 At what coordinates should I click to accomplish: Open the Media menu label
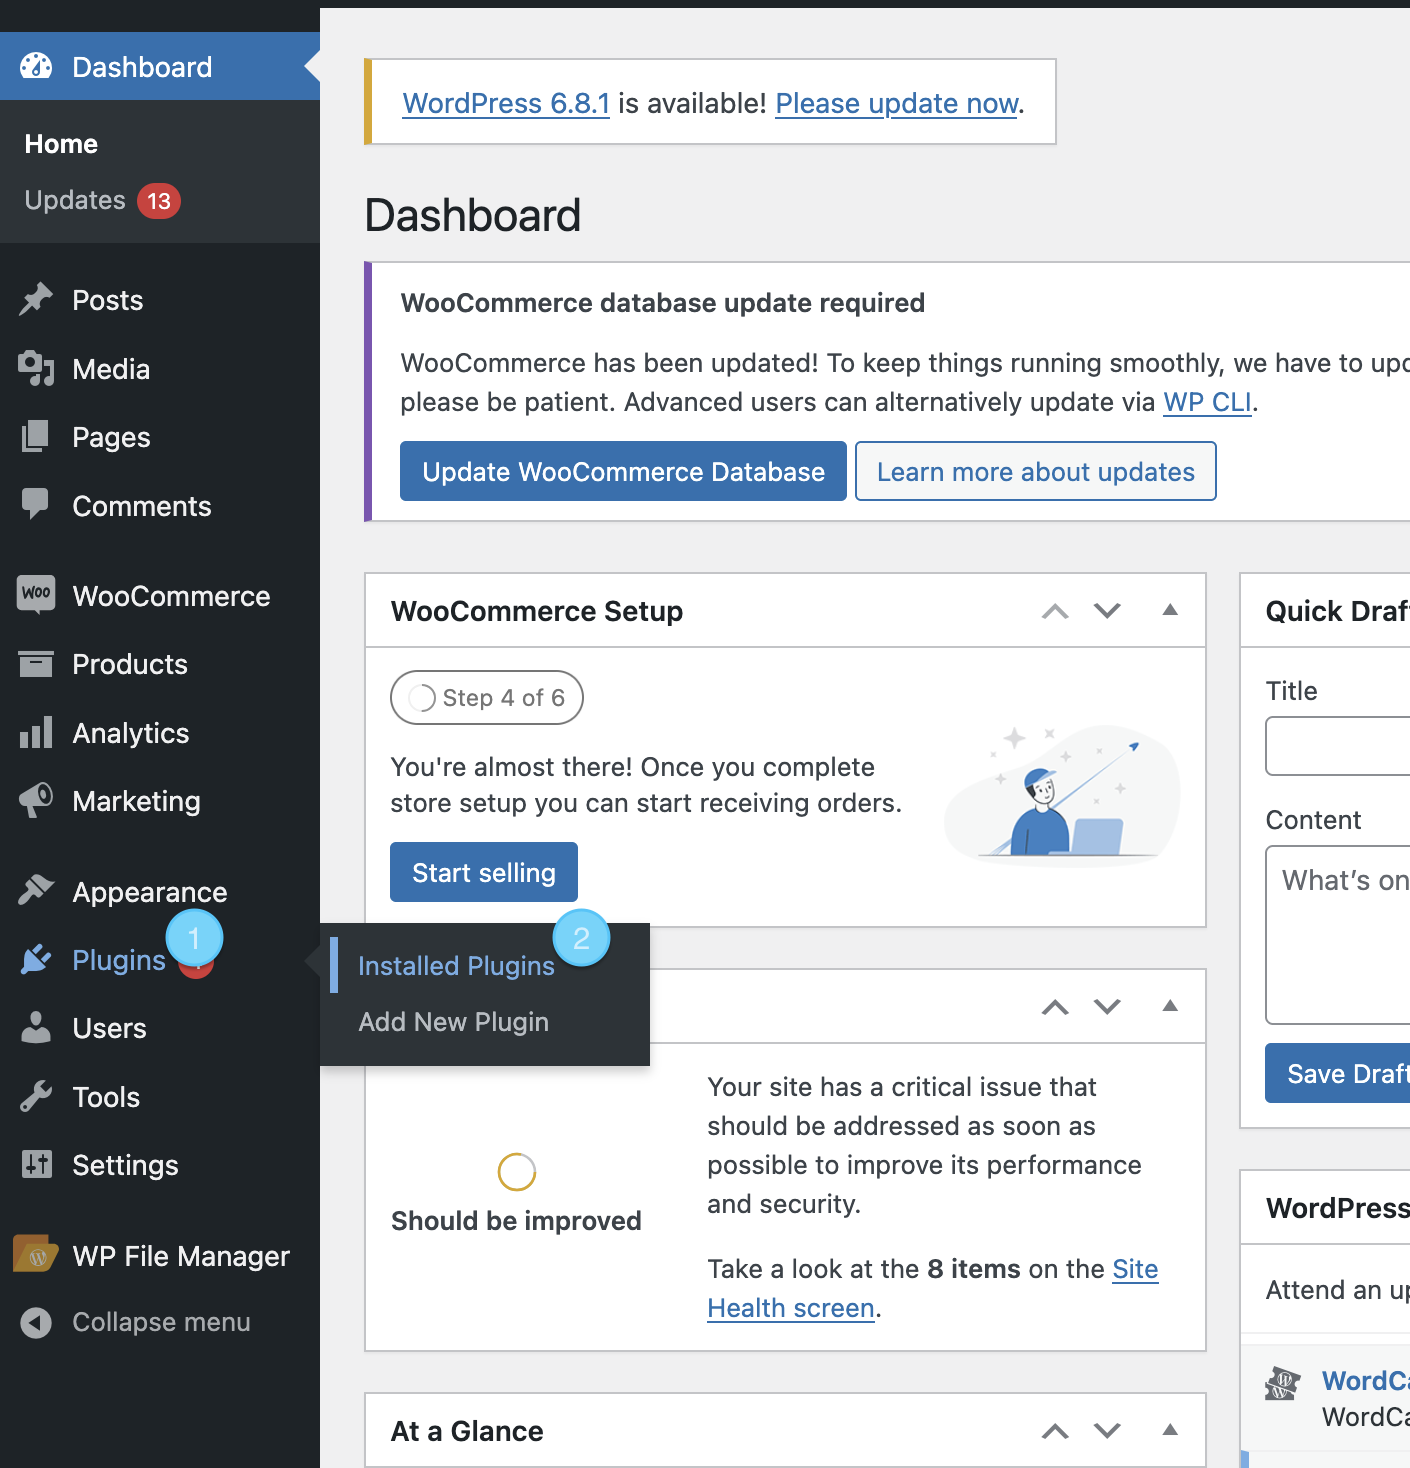(111, 369)
